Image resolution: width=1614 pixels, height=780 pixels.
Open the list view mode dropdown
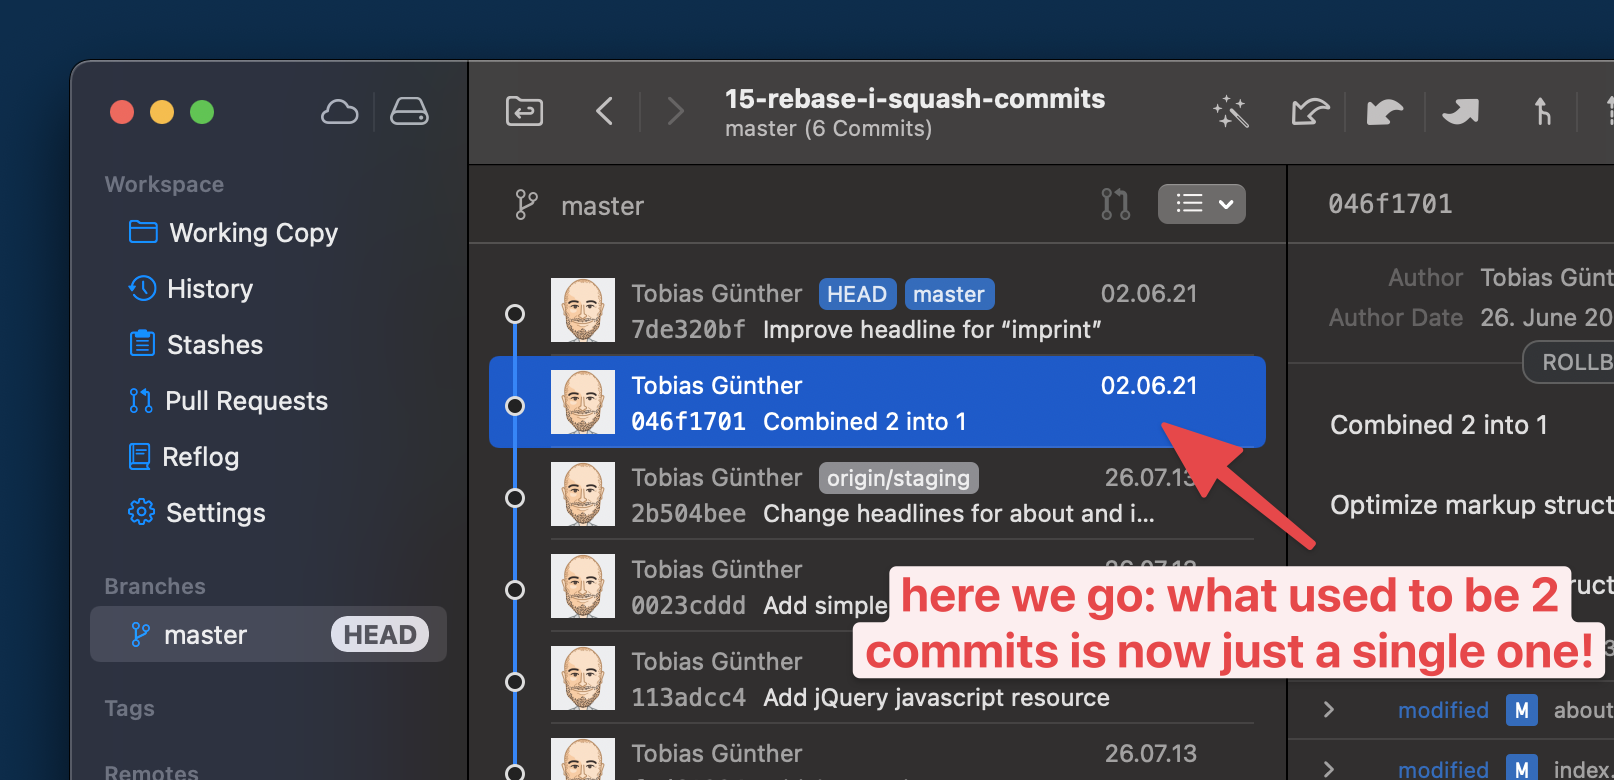click(1201, 204)
